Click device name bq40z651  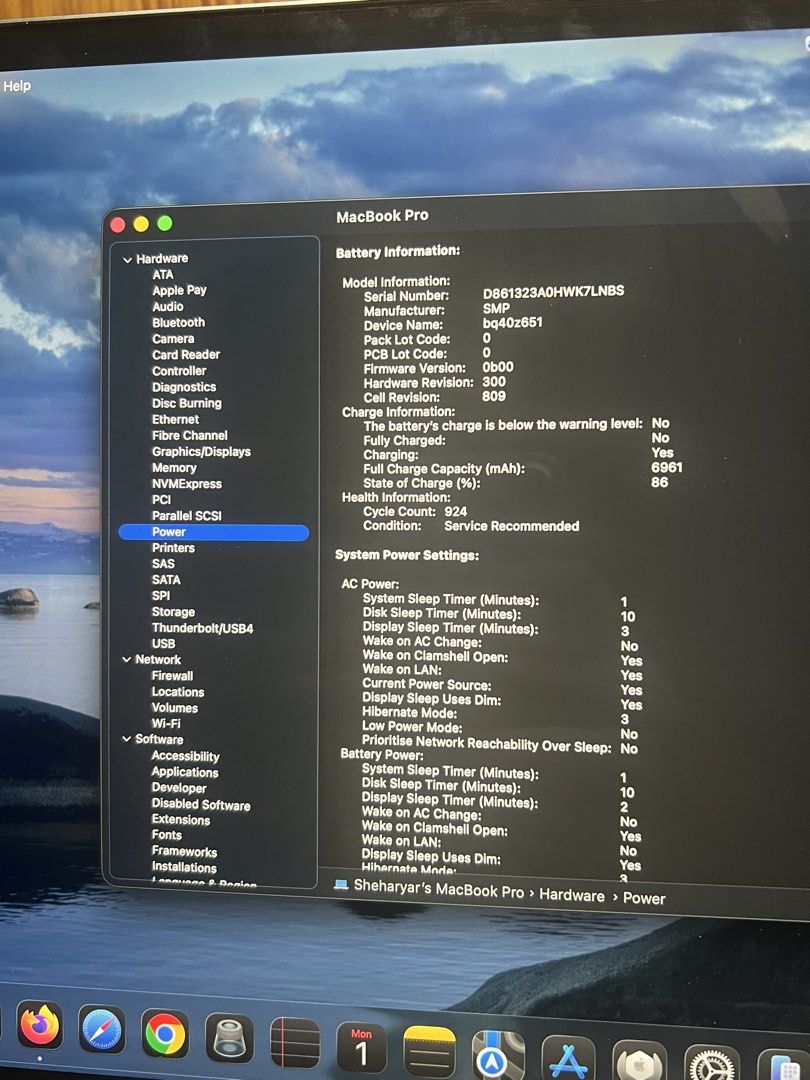click(x=512, y=322)
